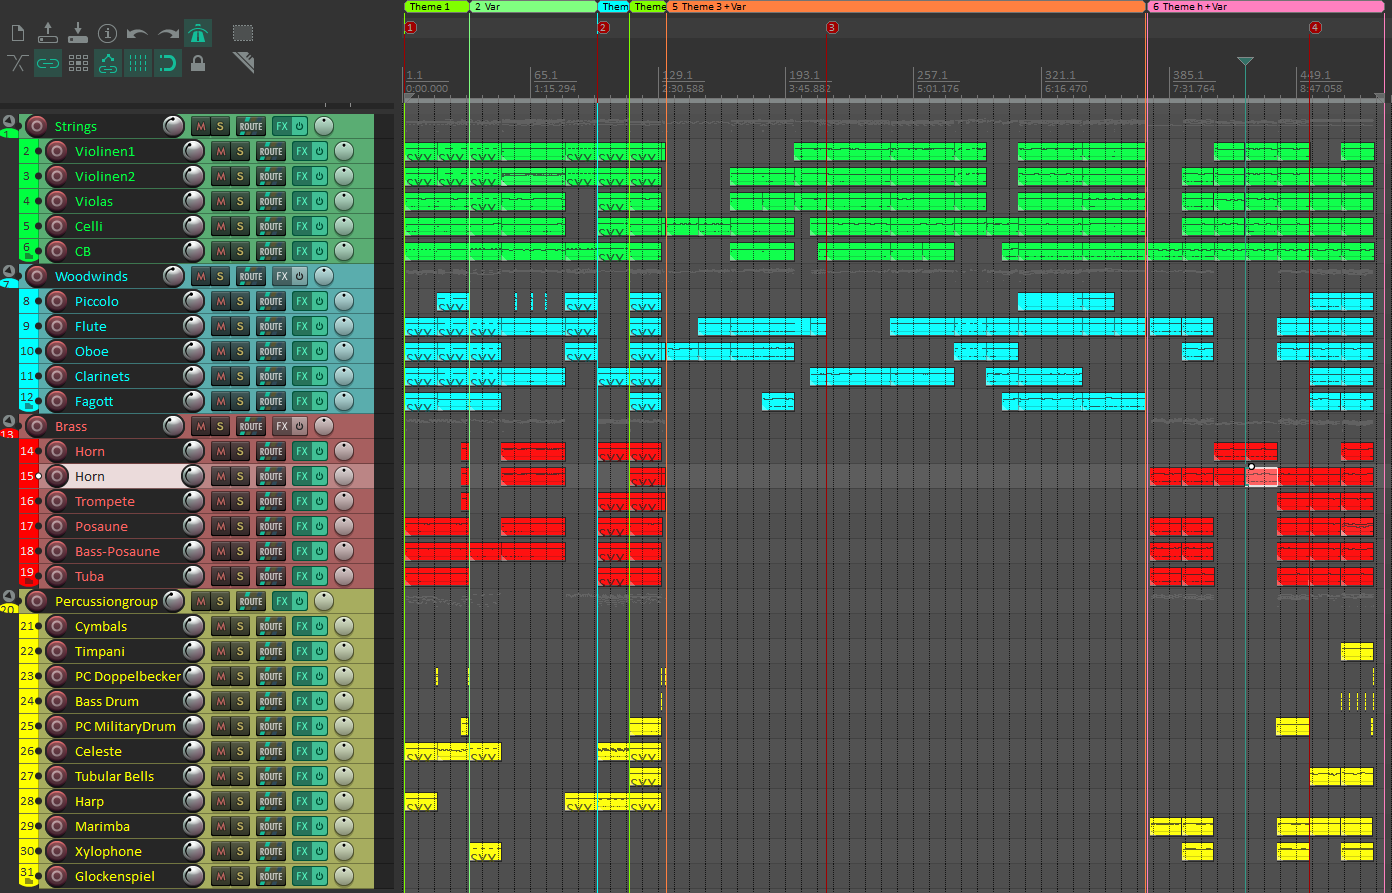Mute the Violinen1 track

220,152
